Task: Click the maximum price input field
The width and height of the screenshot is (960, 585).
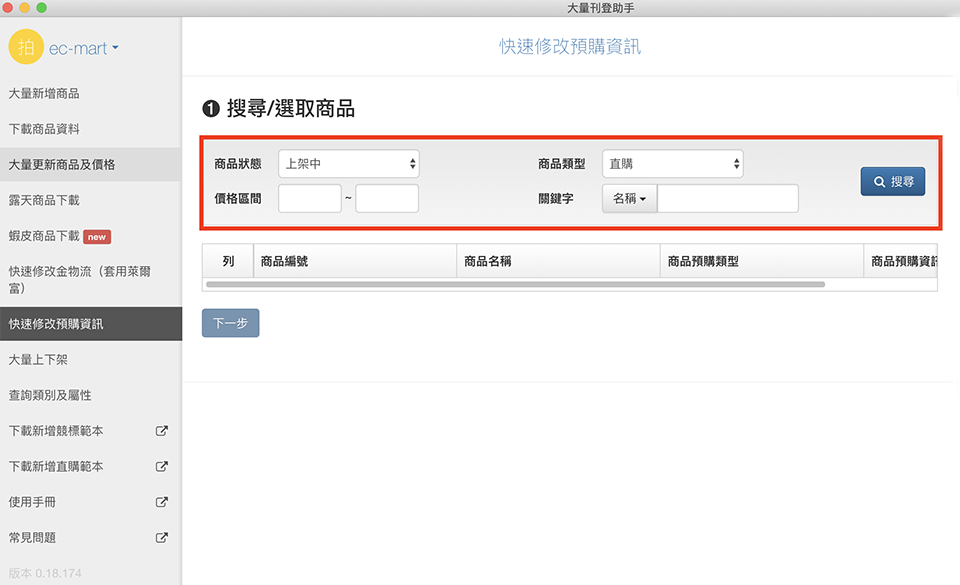Action: pos(386,199)
